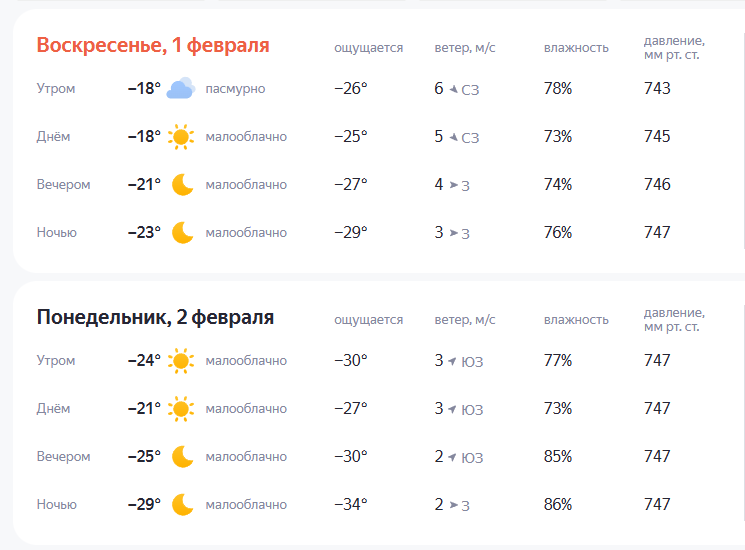Click the Sunday ощущается column header
745x550 pixels.
click(368, 48)
